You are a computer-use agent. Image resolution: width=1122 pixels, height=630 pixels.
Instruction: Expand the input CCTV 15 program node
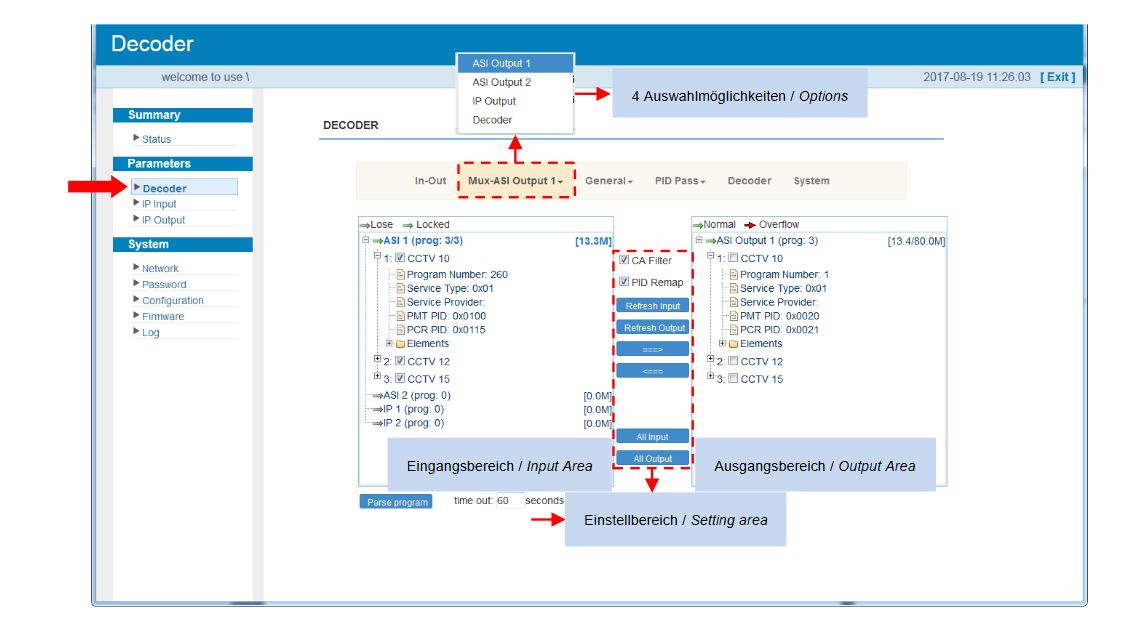click(378, 377)
